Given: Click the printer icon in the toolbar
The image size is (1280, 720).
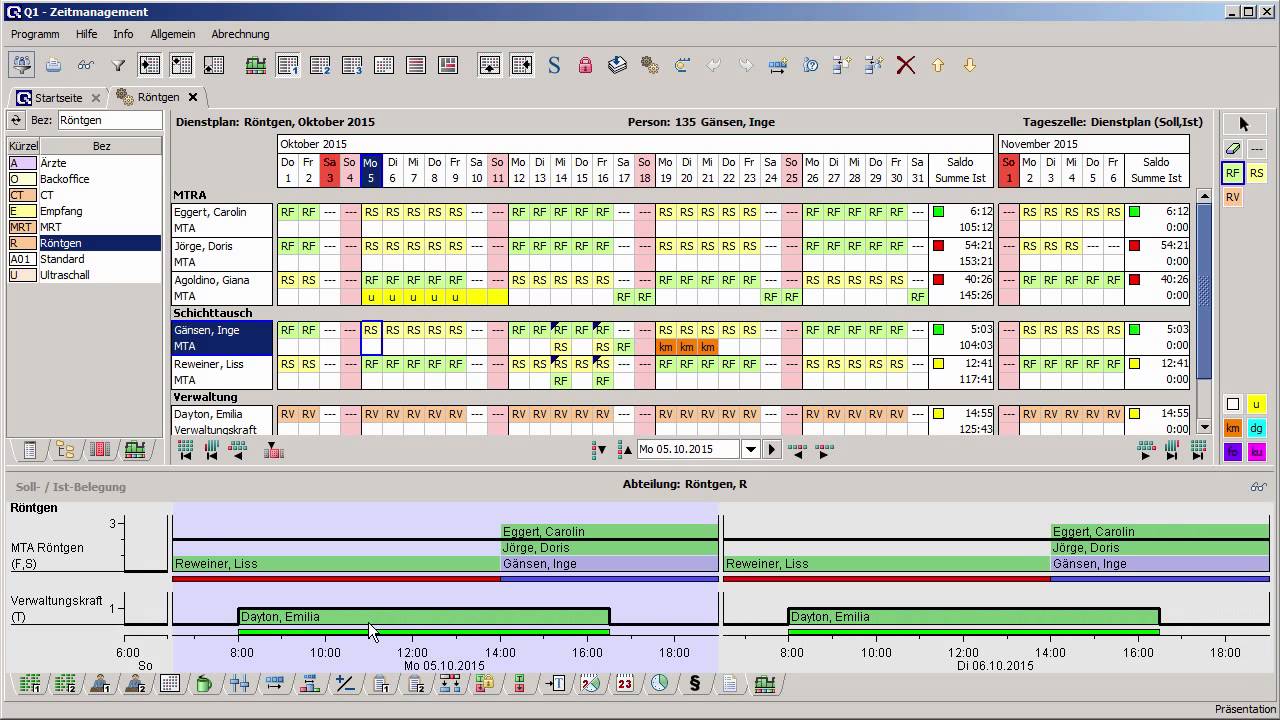Looking at the screenshot, I should tap(54, 65).
